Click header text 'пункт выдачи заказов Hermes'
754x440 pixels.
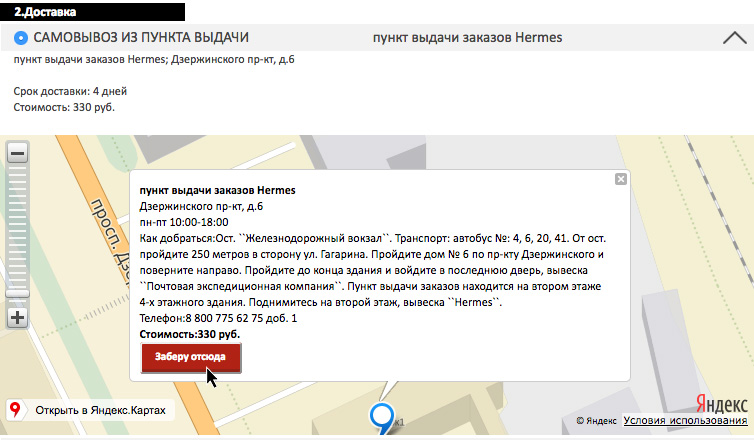[467, 38]
